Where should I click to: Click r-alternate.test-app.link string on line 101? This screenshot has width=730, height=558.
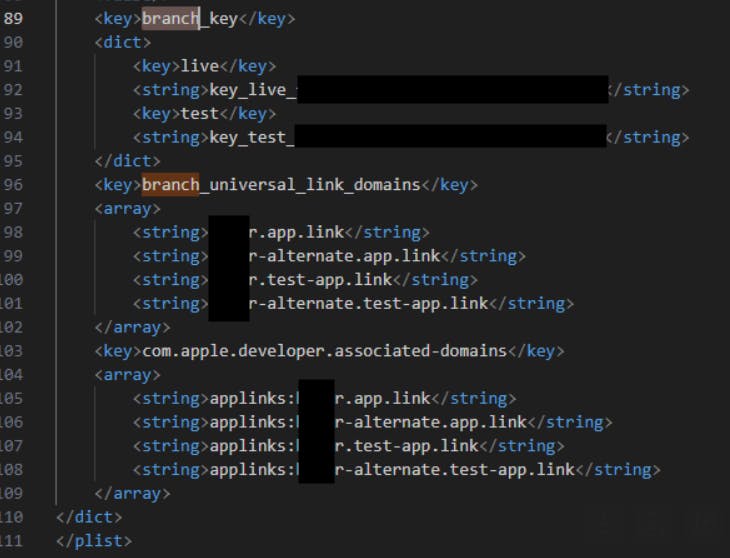click(369, 303)
